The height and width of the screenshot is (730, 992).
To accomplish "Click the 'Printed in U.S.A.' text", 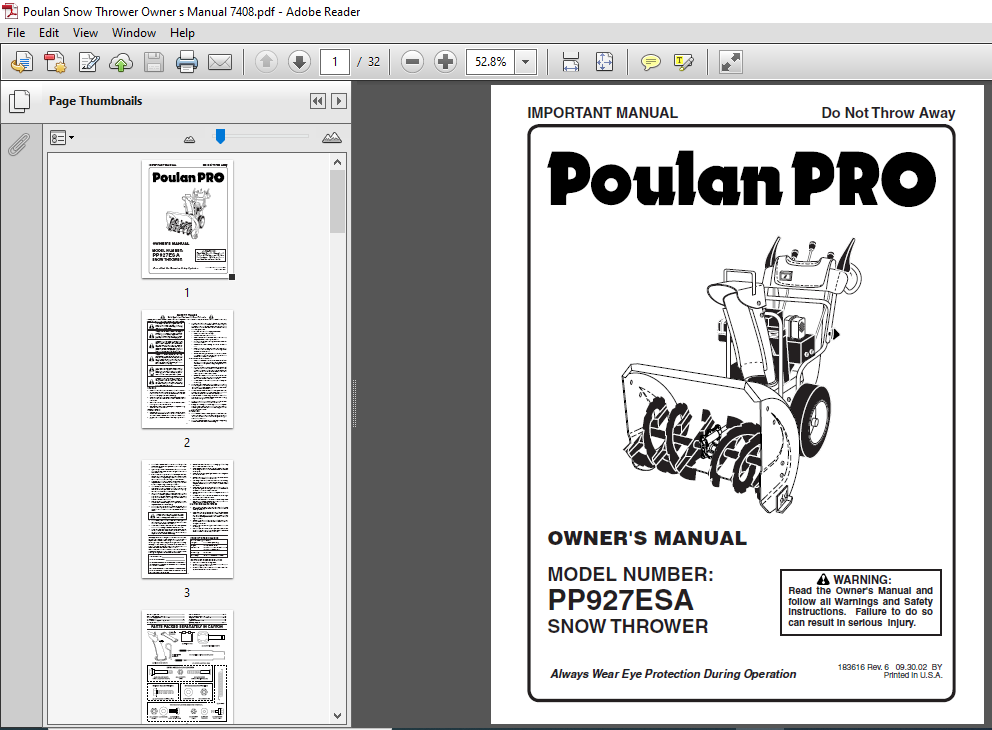I will 913,676.
